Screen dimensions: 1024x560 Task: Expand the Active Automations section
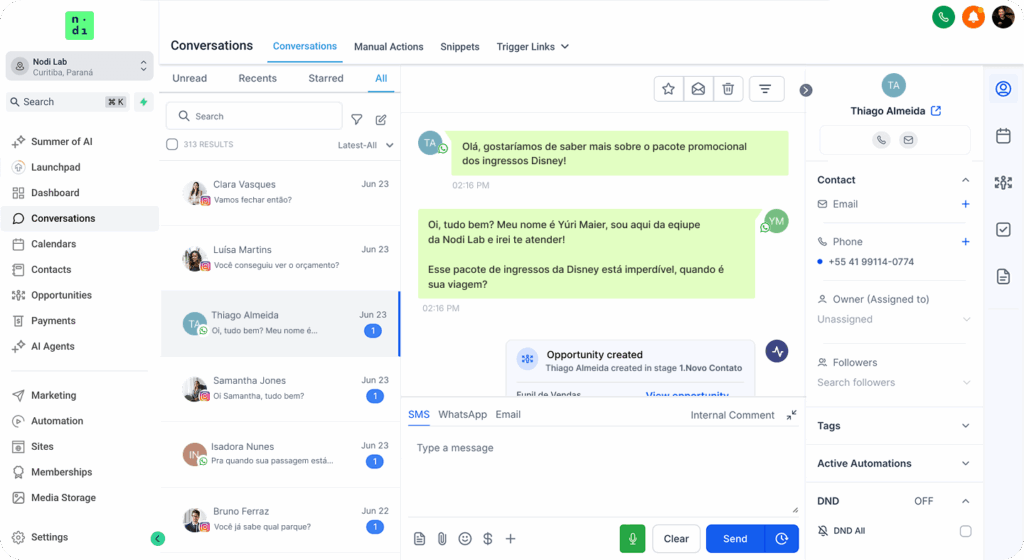[x=965, y=464]
